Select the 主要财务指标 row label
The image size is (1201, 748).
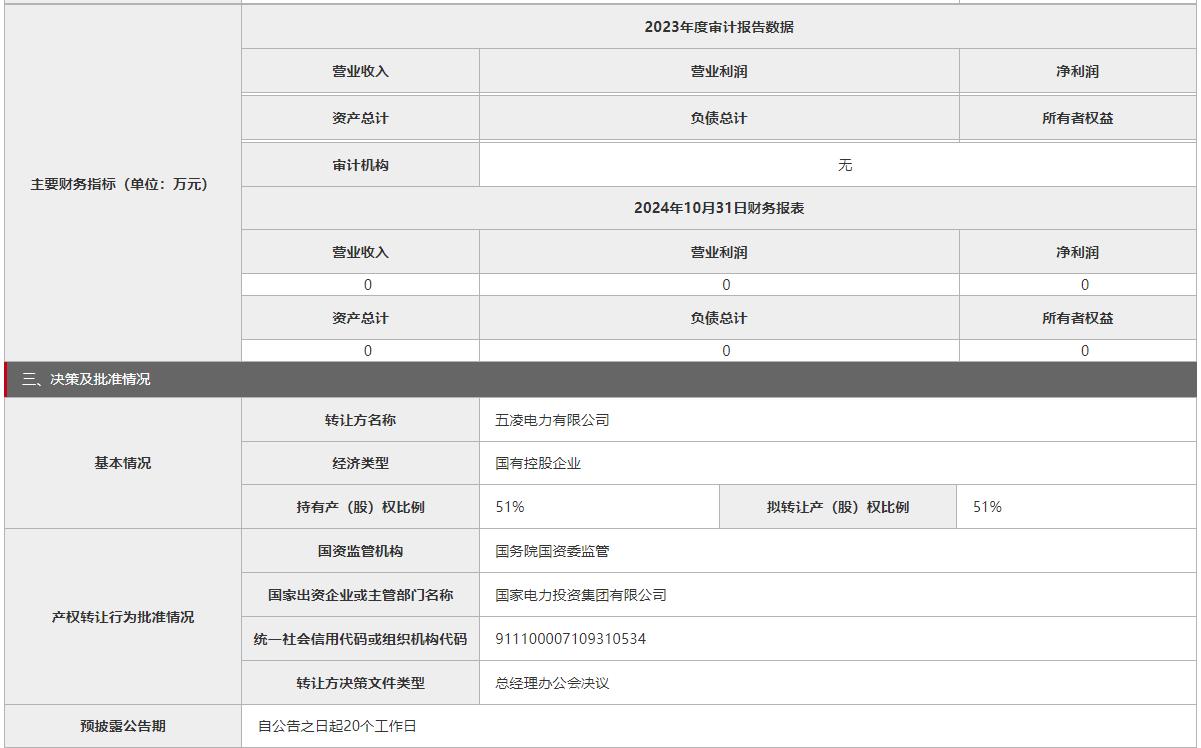point(120,184)
